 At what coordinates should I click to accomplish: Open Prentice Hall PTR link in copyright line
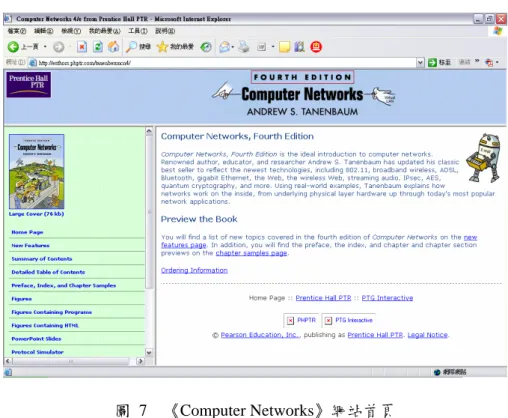click(x=375, y=335)
